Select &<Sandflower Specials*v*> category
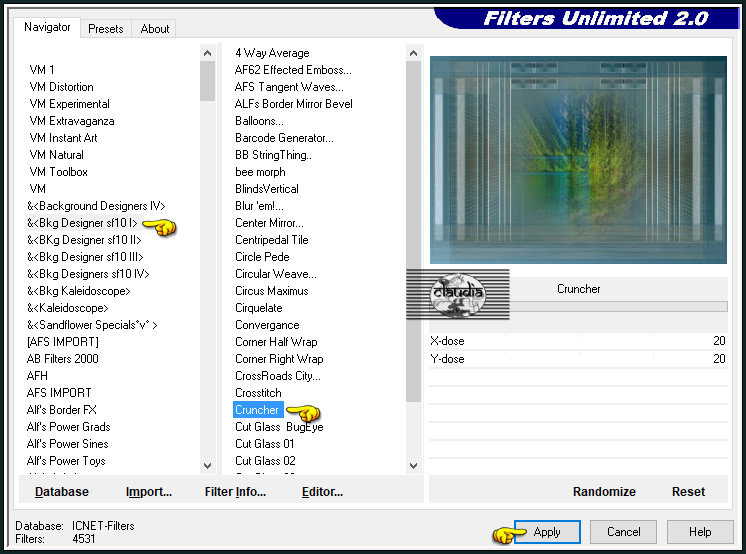Image resolution: width=746 pixels, height=554 pixels. click(92, 325)
